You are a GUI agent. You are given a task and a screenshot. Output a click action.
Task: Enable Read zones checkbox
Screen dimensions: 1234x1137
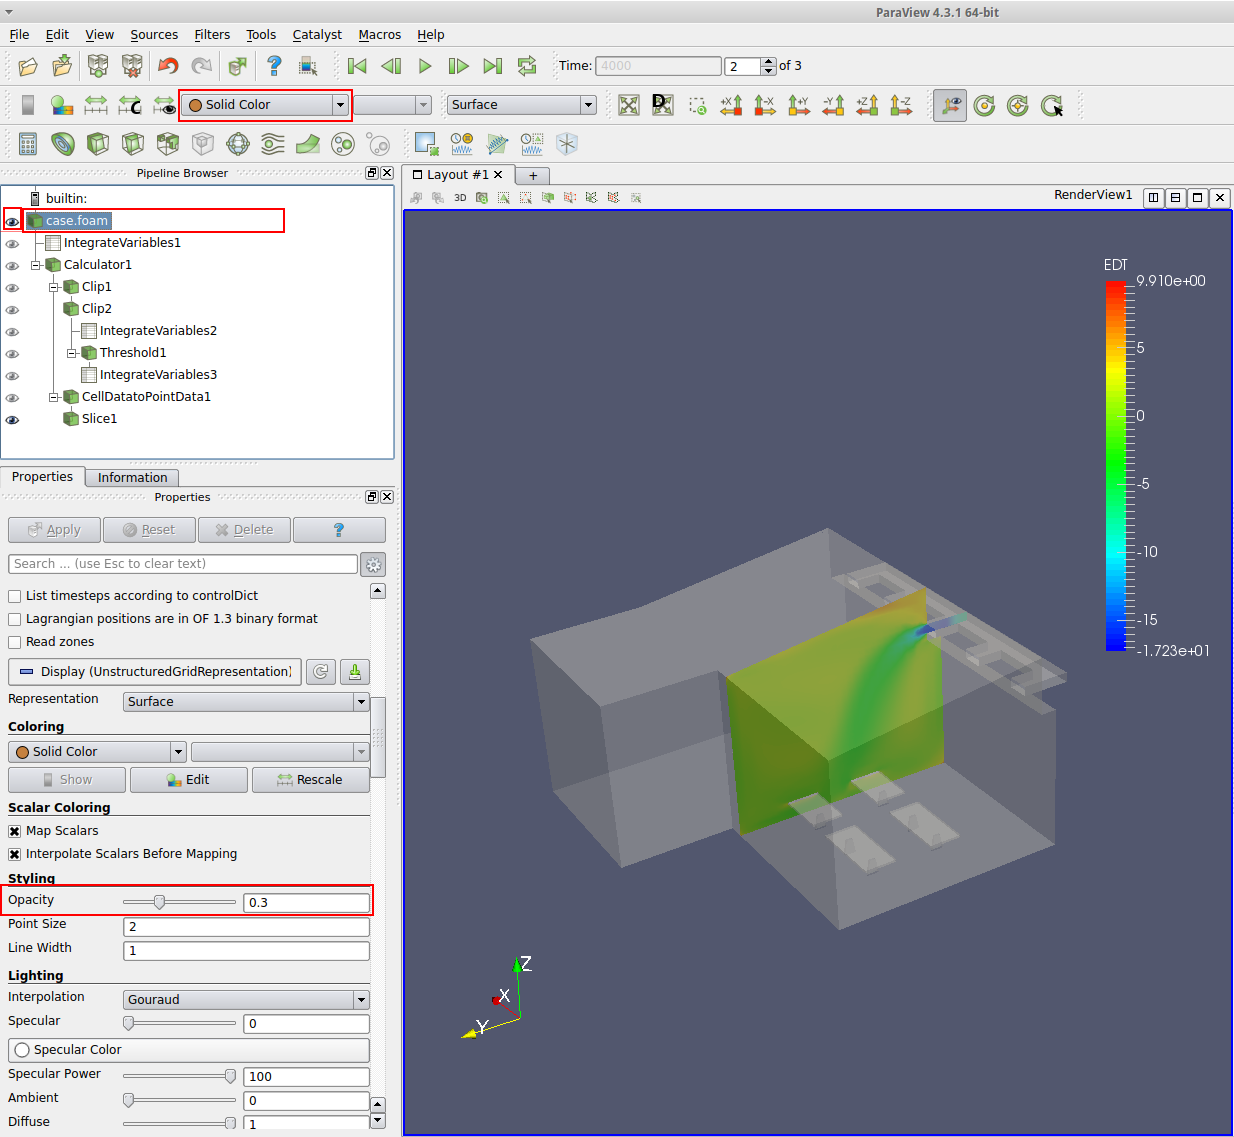(x=15, y=642)
